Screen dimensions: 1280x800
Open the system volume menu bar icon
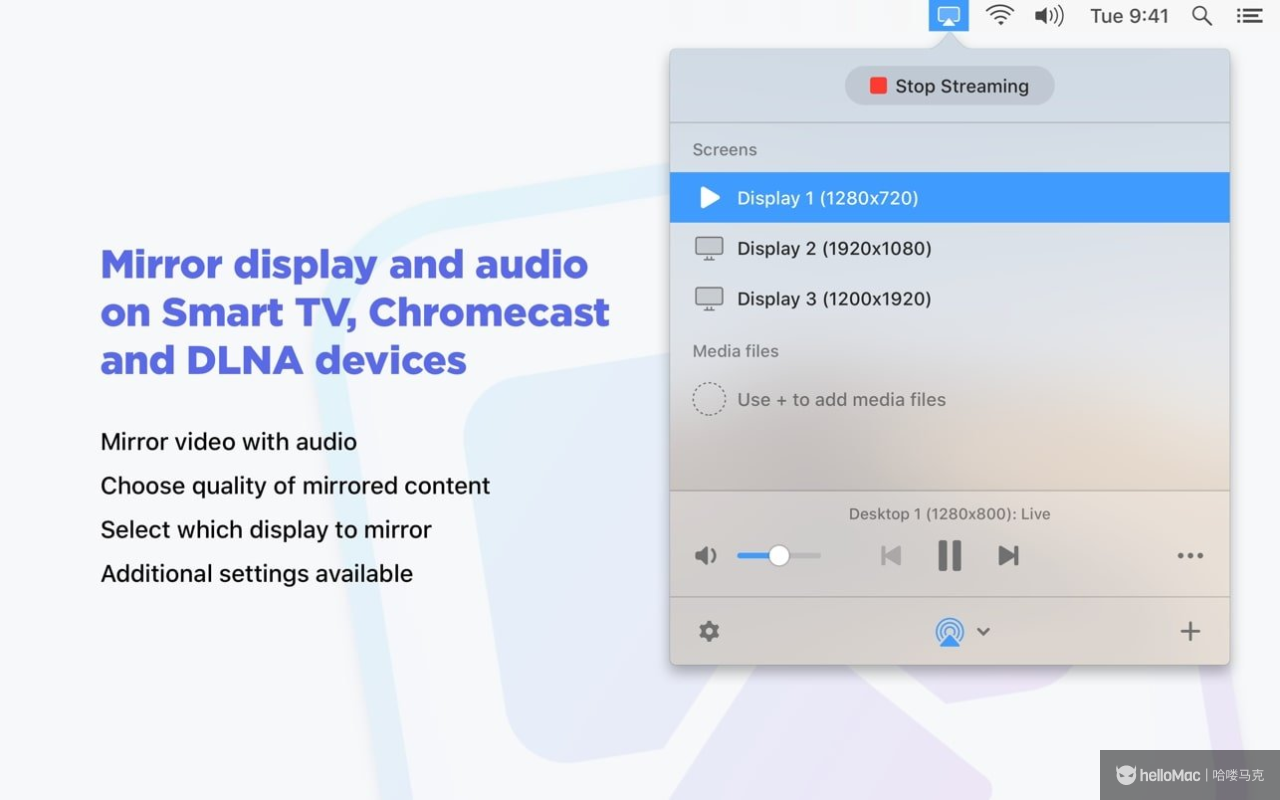coord(1049,16)
